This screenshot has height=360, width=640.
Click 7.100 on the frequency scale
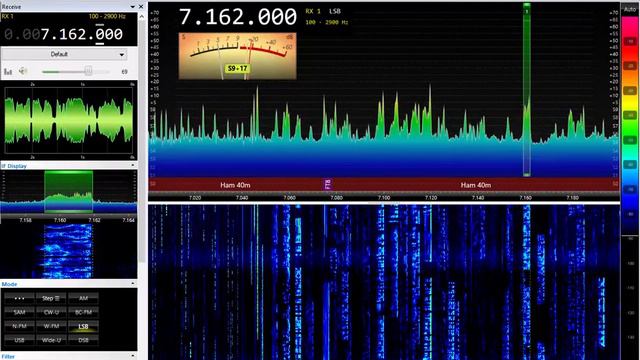point(384,198)
